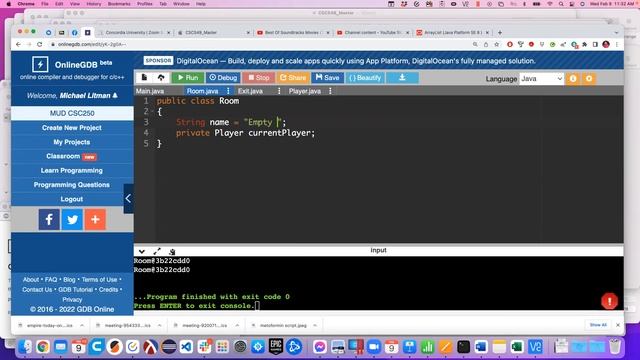Click the copy console output icon

[172, 252]
